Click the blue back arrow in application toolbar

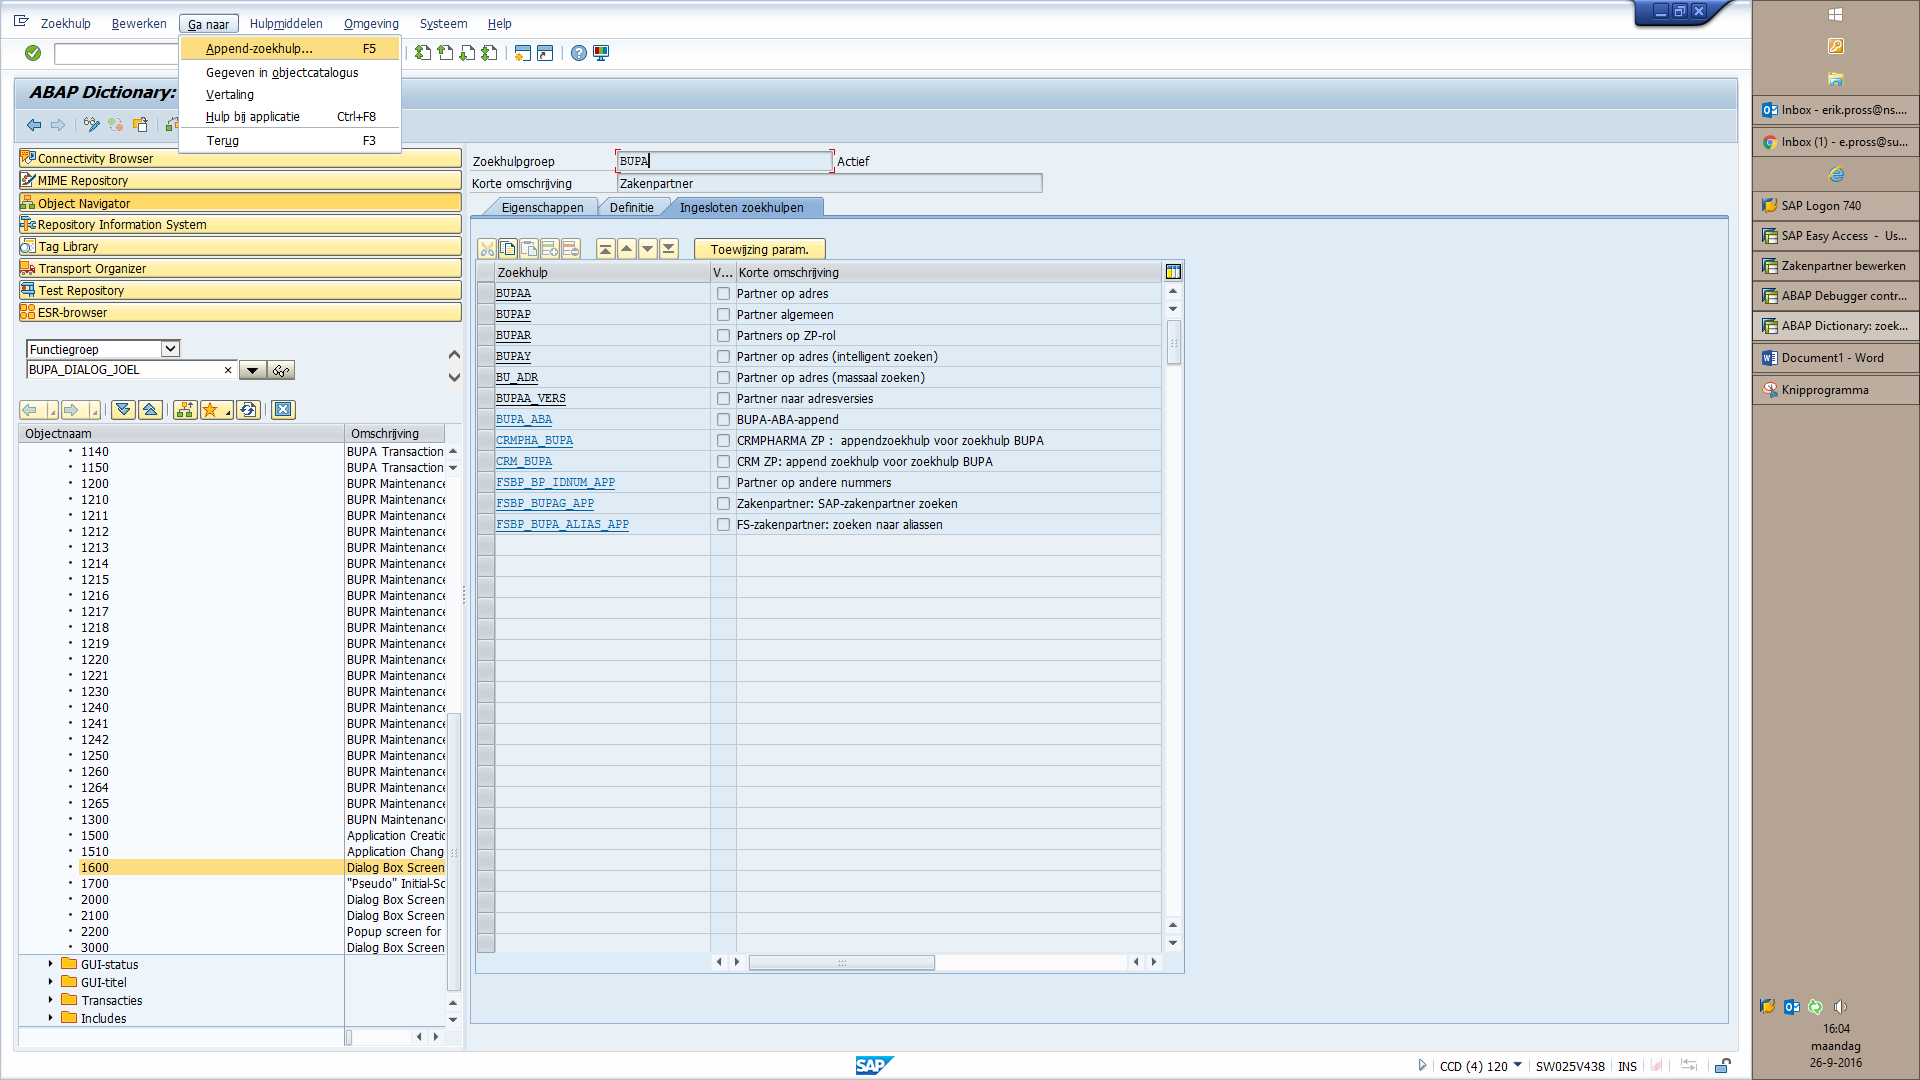tap(34, 125)
